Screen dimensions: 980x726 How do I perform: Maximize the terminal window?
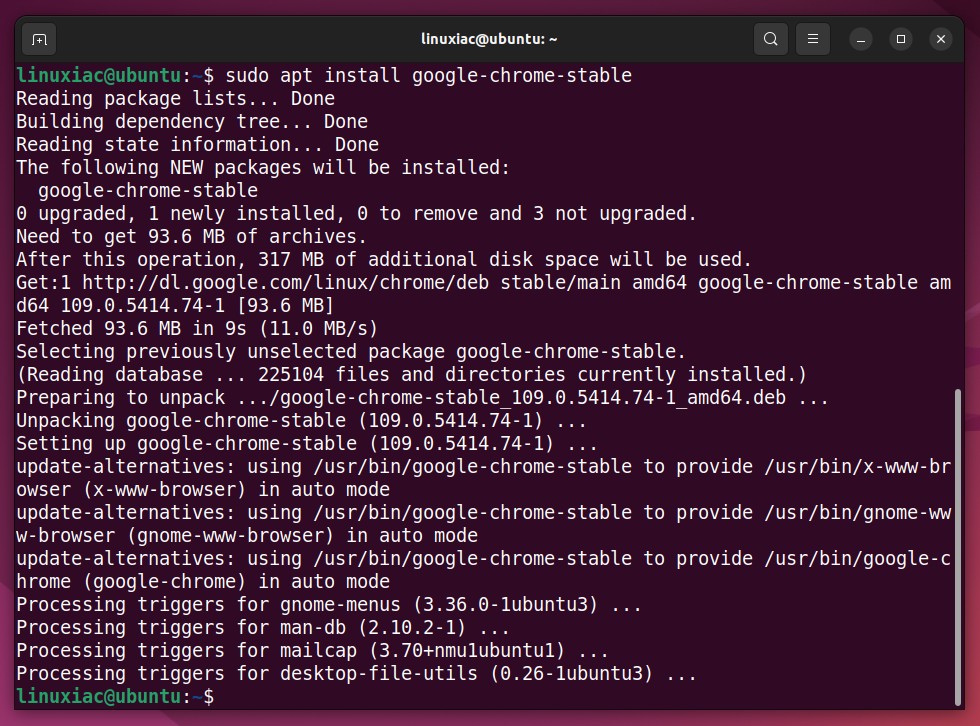[901, 39]
